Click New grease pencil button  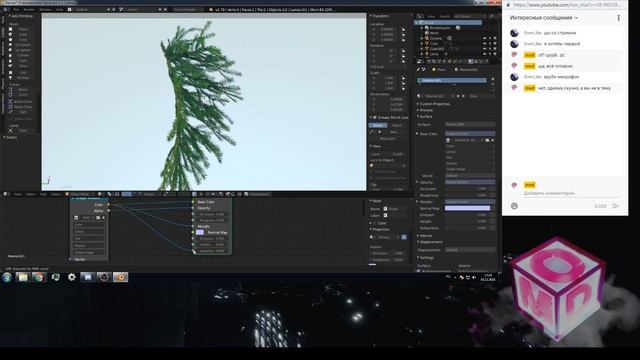click(394, 132)
